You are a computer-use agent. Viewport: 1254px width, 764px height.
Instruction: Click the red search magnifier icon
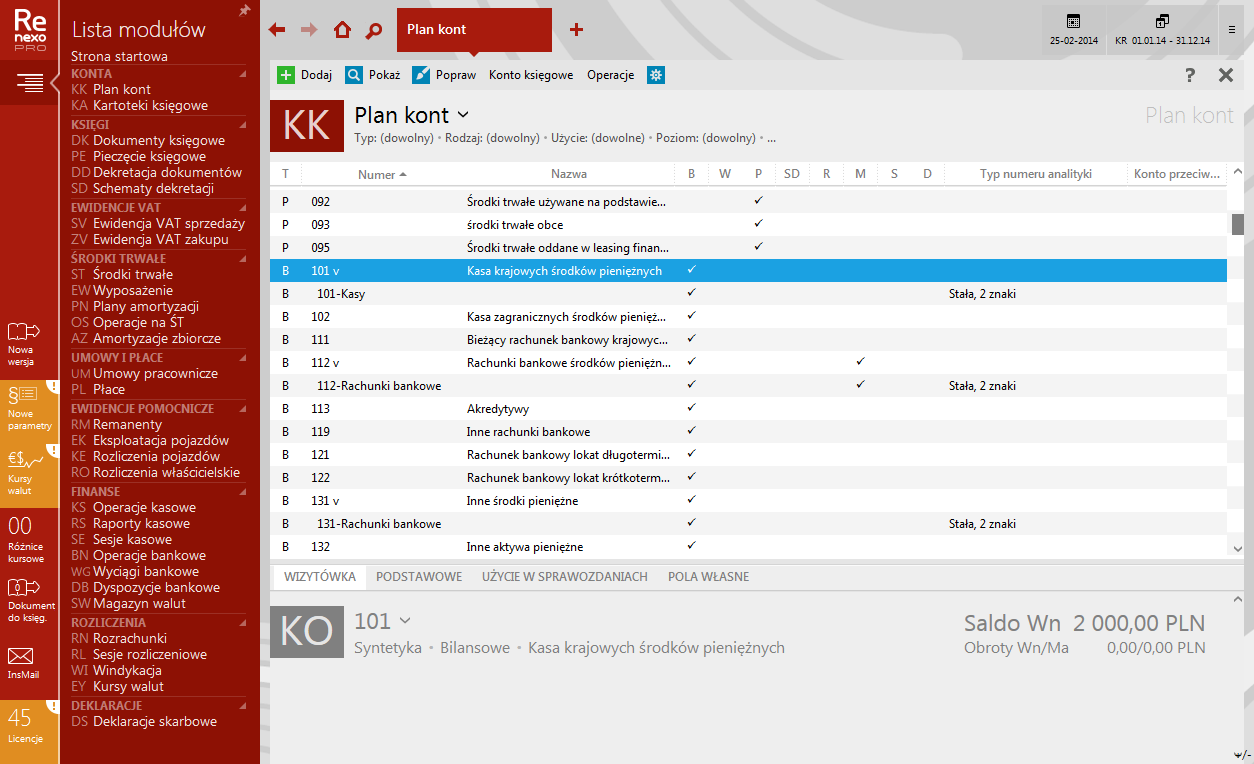click(x=374, y=30)
